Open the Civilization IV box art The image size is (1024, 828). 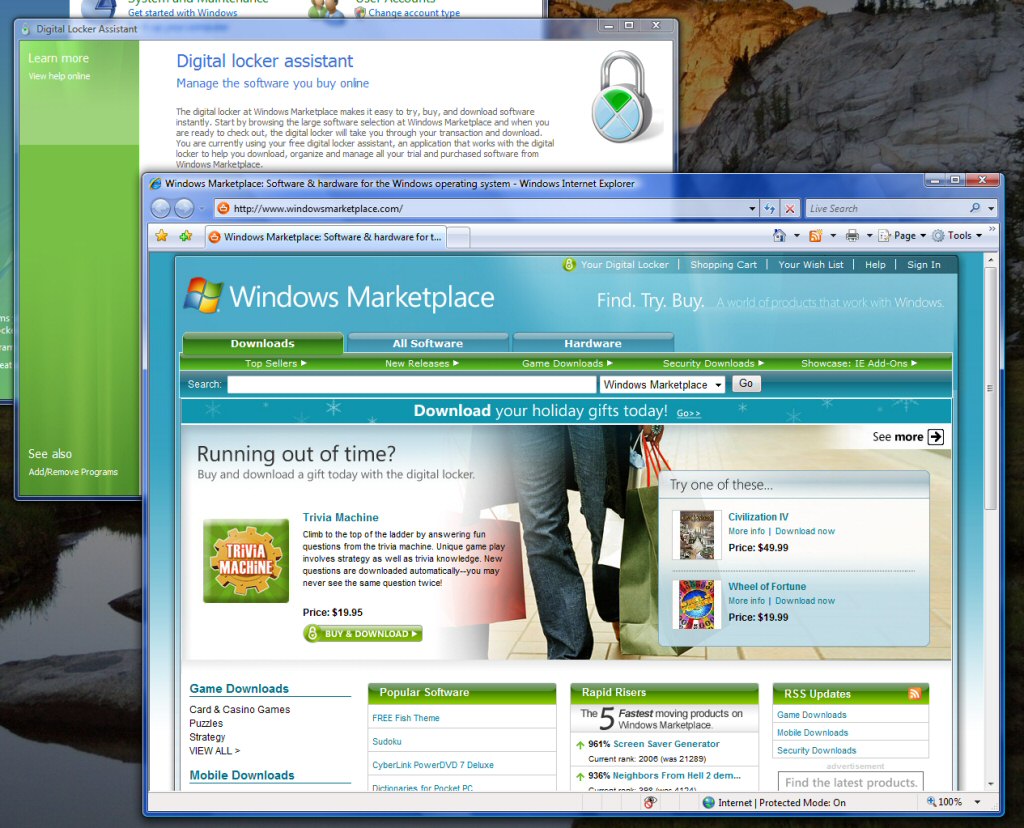[697, 535]
